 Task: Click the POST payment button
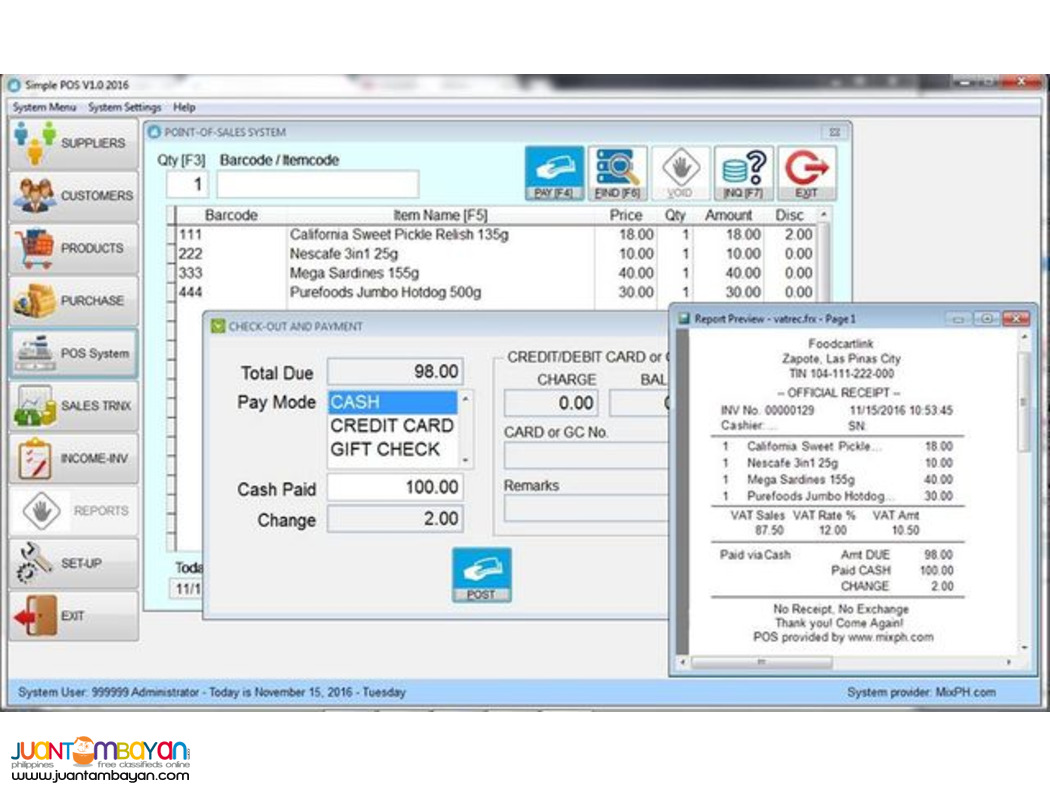(x=481, y=575)
